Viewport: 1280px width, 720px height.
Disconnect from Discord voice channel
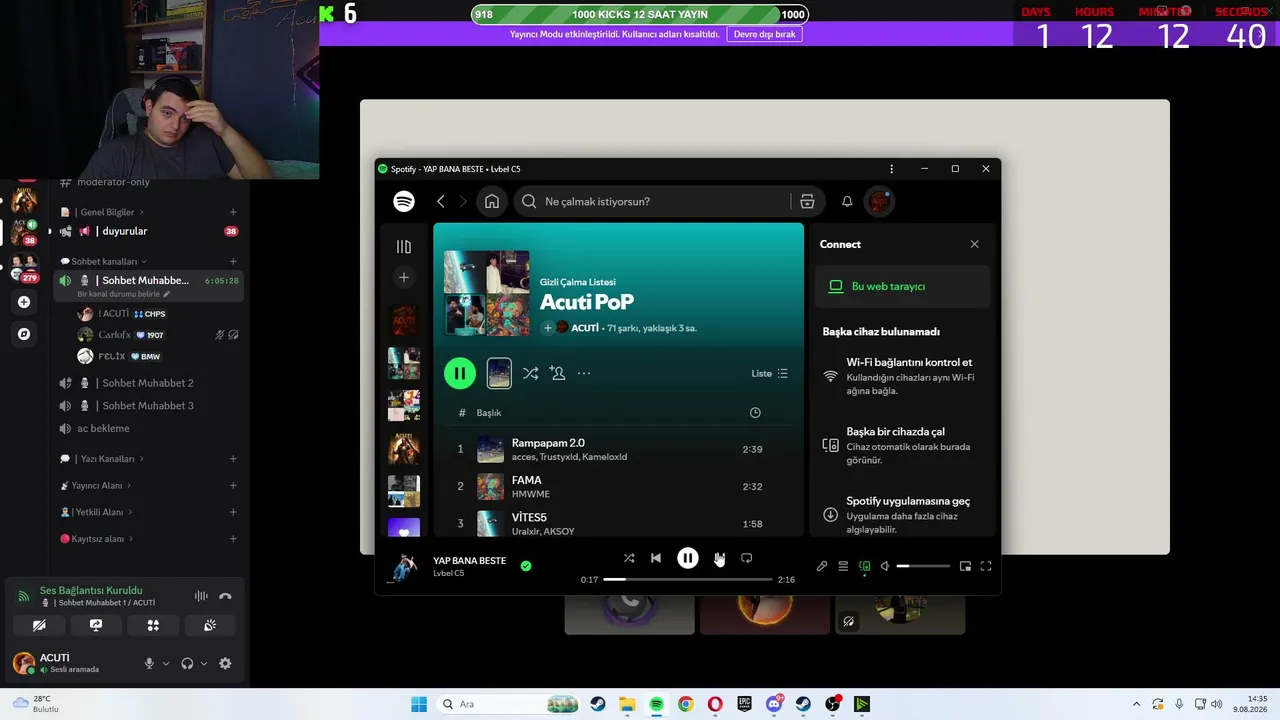(225, 596)
